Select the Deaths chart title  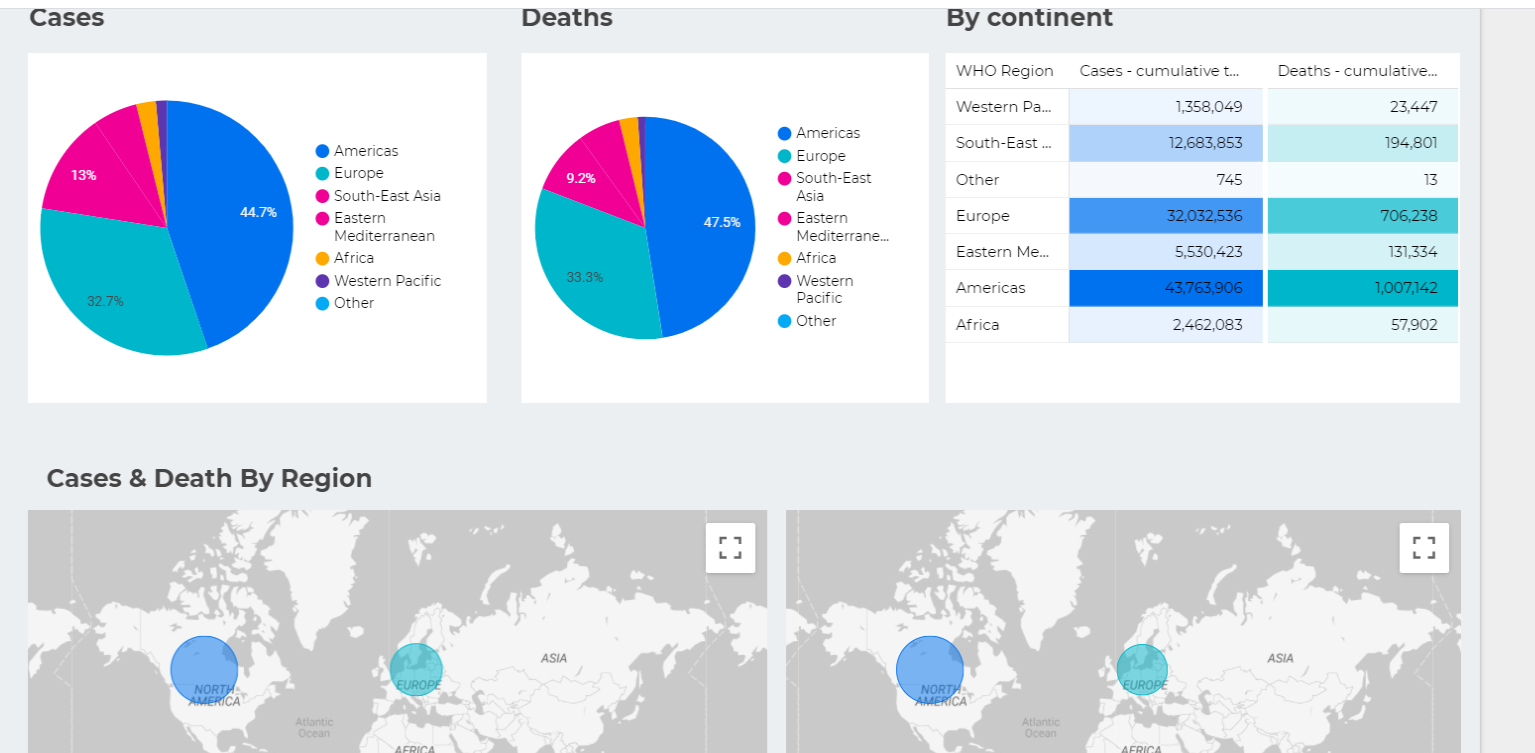tap(566, 16)
